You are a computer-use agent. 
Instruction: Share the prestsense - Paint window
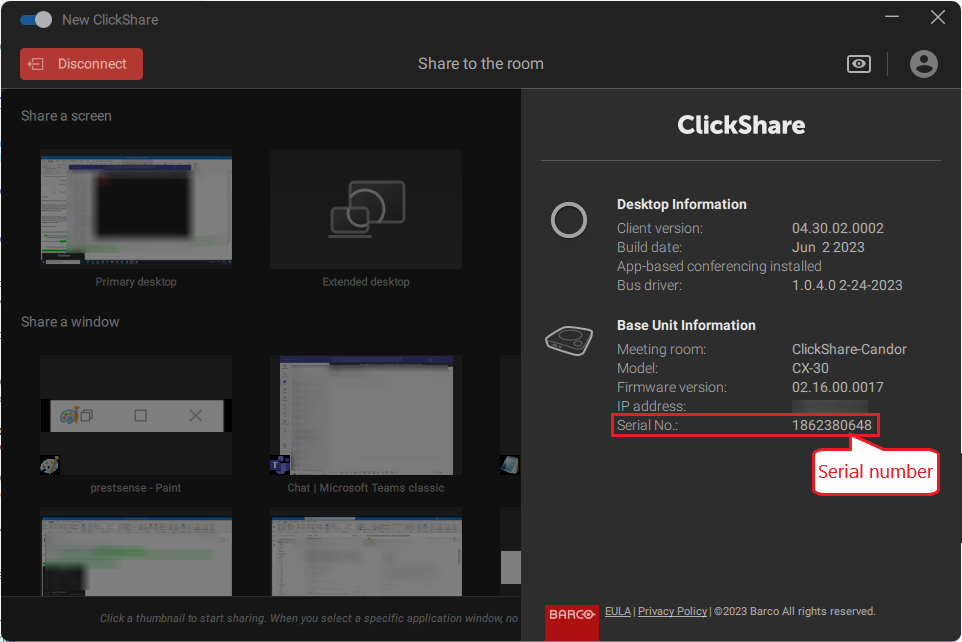point(136,415)
